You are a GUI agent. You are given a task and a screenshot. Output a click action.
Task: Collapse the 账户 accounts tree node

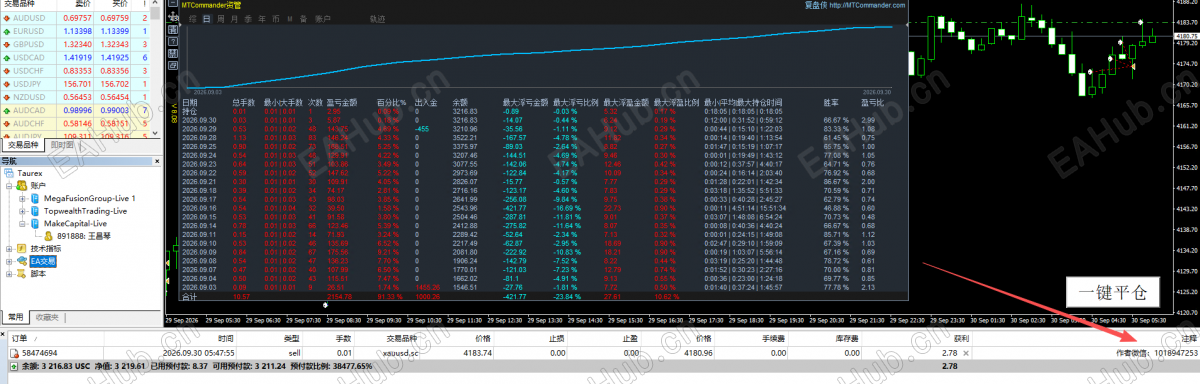8,185
